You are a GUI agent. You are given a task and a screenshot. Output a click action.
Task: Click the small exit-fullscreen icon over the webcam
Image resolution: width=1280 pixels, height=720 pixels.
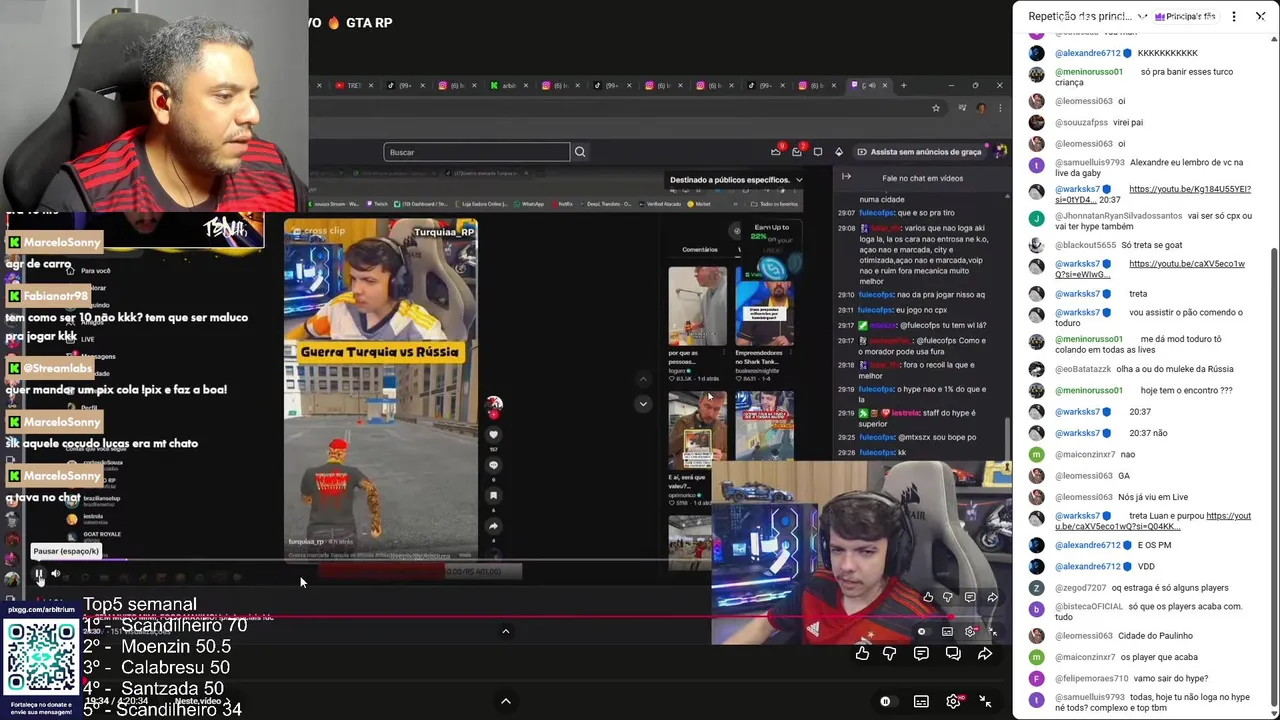(992, 632)
